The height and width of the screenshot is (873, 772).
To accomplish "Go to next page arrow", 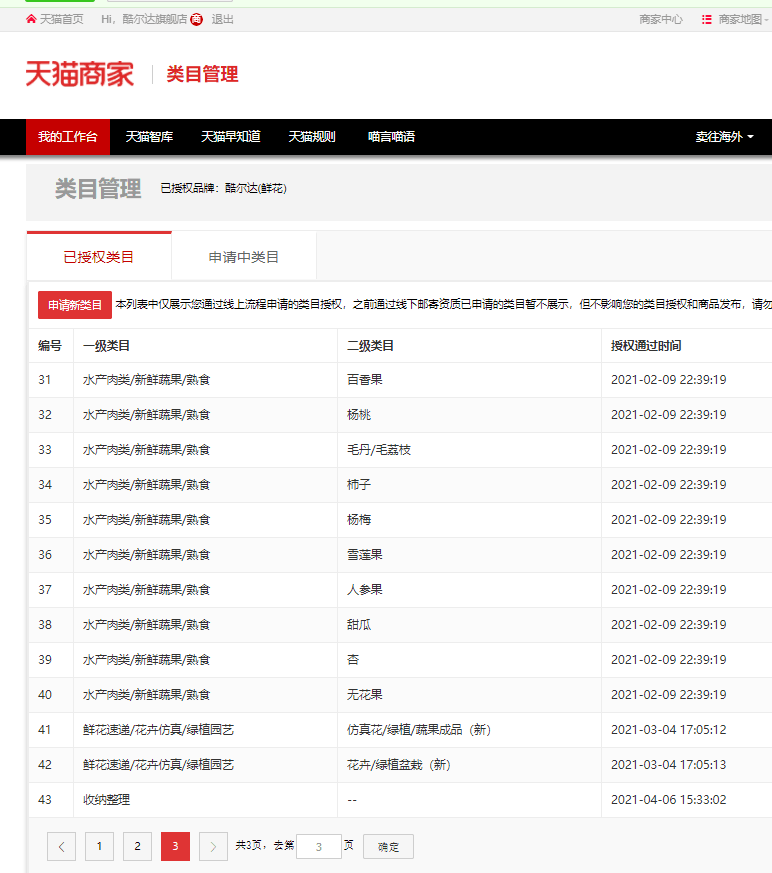I will 213,846.
